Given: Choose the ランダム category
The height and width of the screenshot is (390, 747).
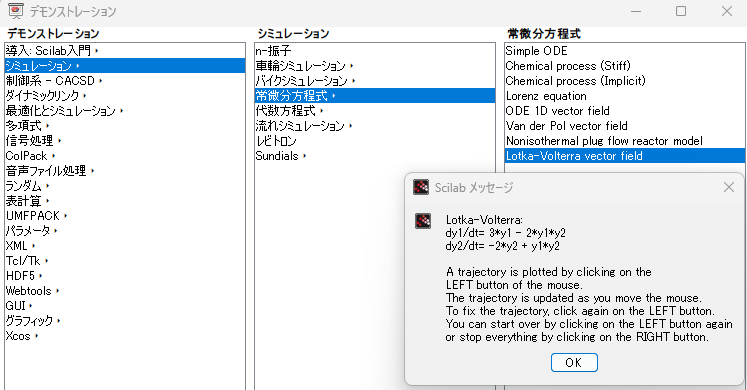Looking at the screenshot, I should point(125,186).
